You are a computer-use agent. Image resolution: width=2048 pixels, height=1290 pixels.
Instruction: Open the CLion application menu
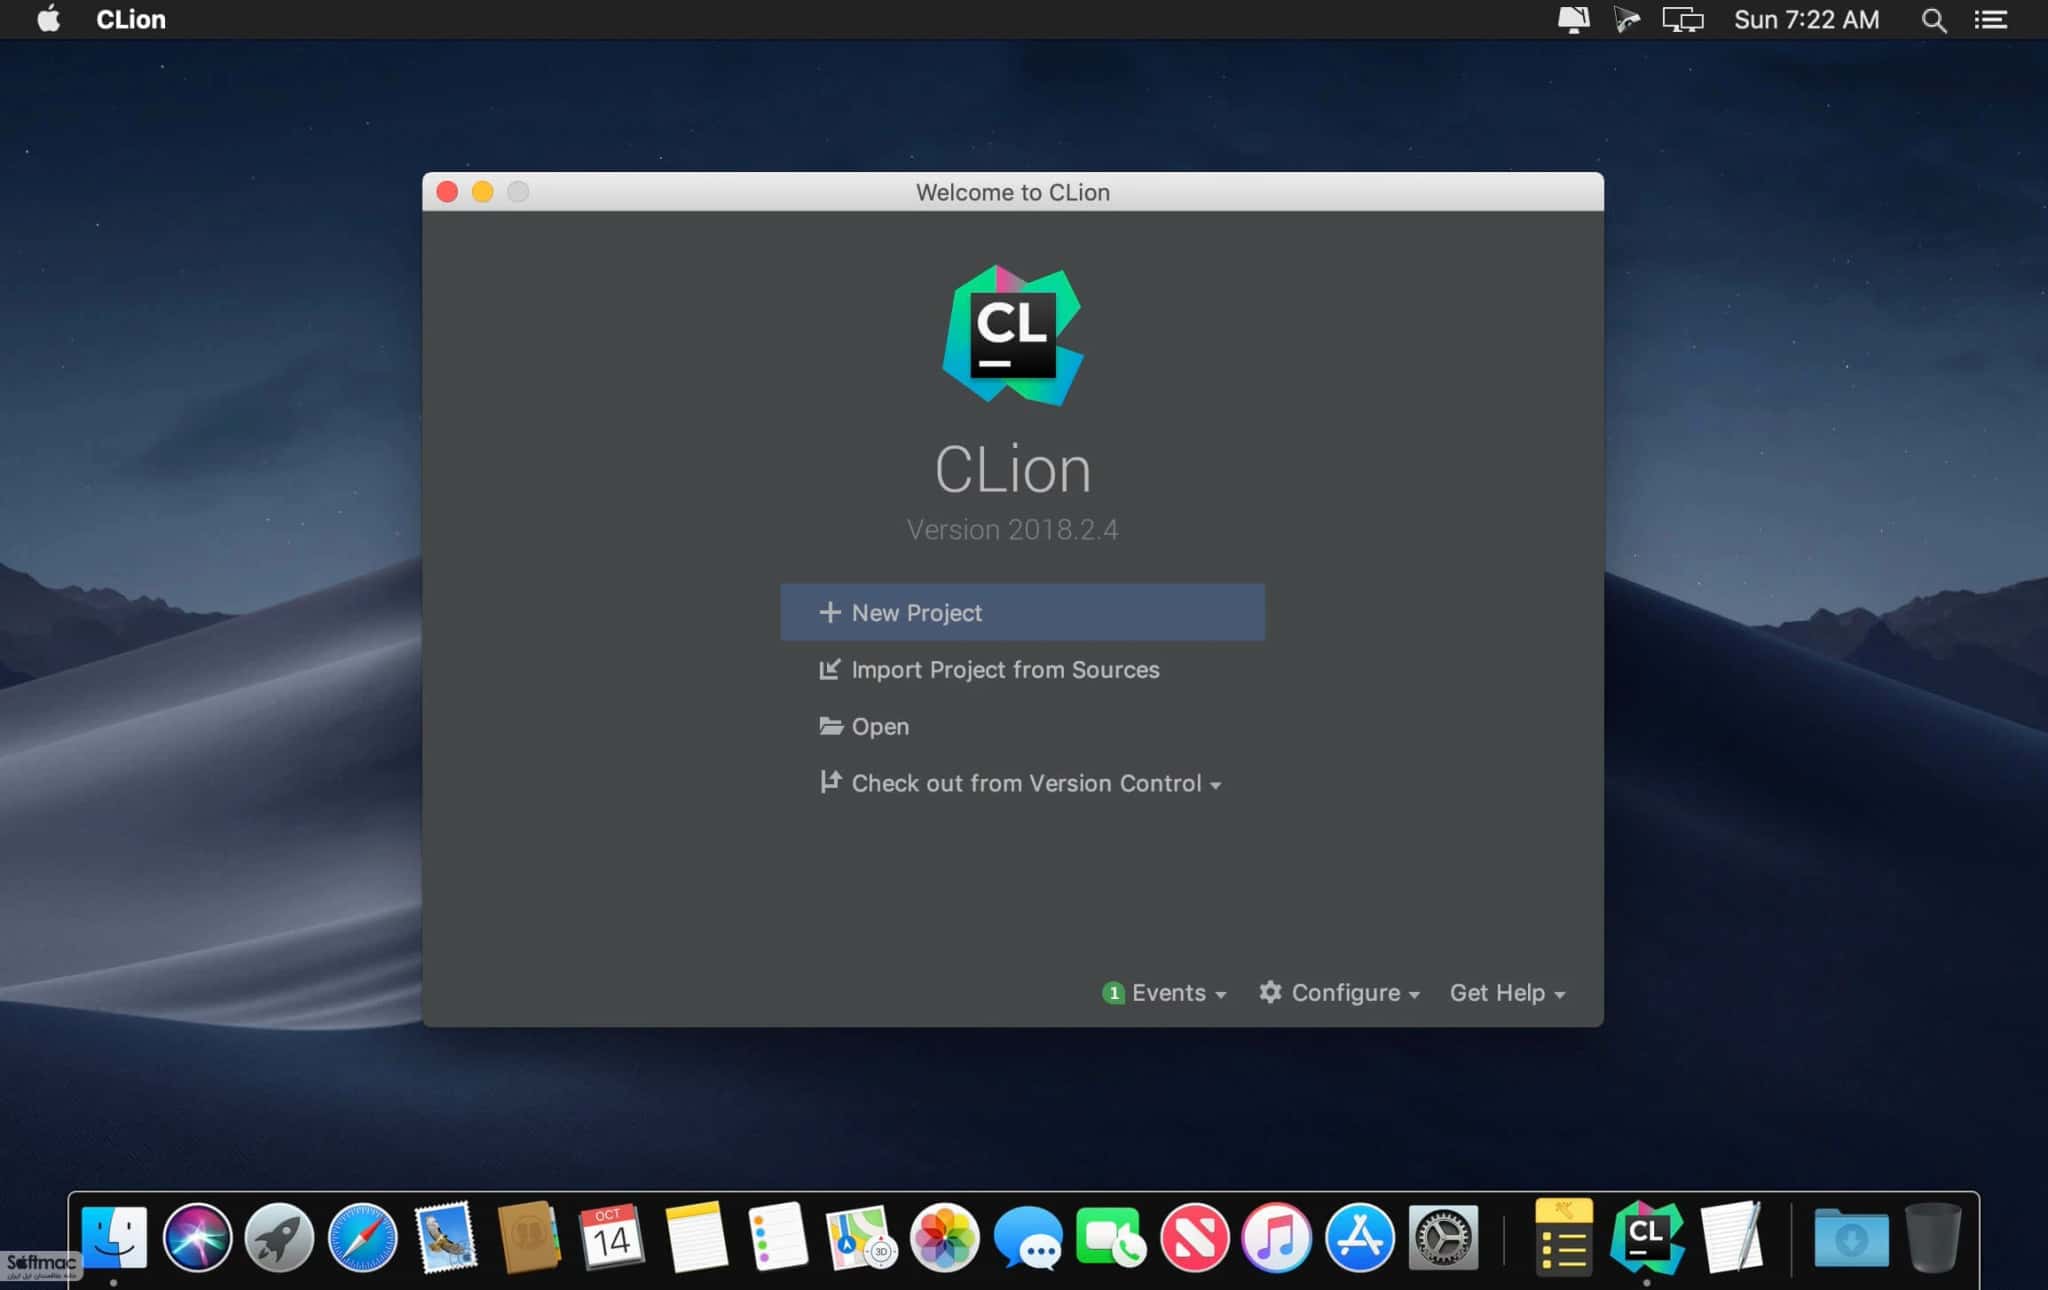point(131,19)
